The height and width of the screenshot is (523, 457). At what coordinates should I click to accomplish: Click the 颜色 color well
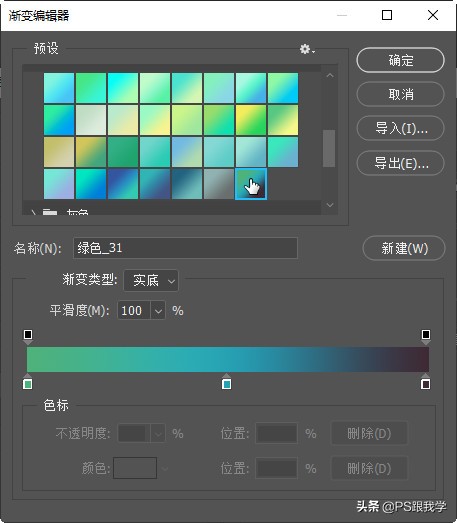click(x=135, y=468)
